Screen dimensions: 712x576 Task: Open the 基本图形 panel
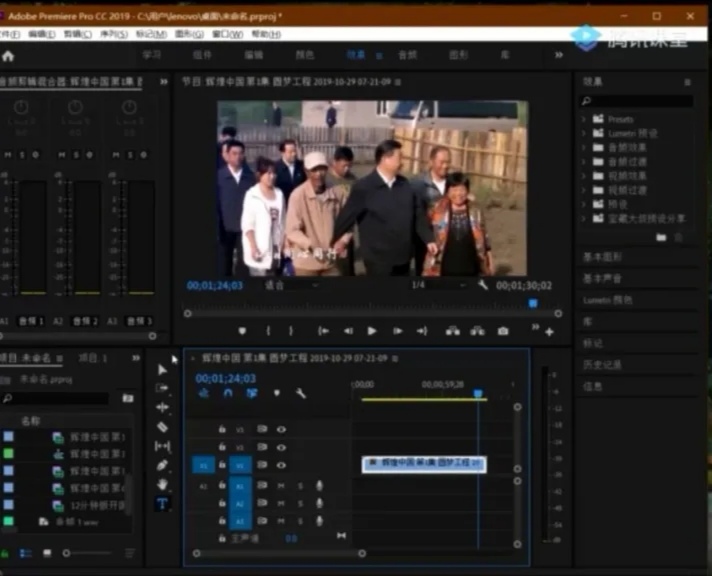click(x=602, y=257)
